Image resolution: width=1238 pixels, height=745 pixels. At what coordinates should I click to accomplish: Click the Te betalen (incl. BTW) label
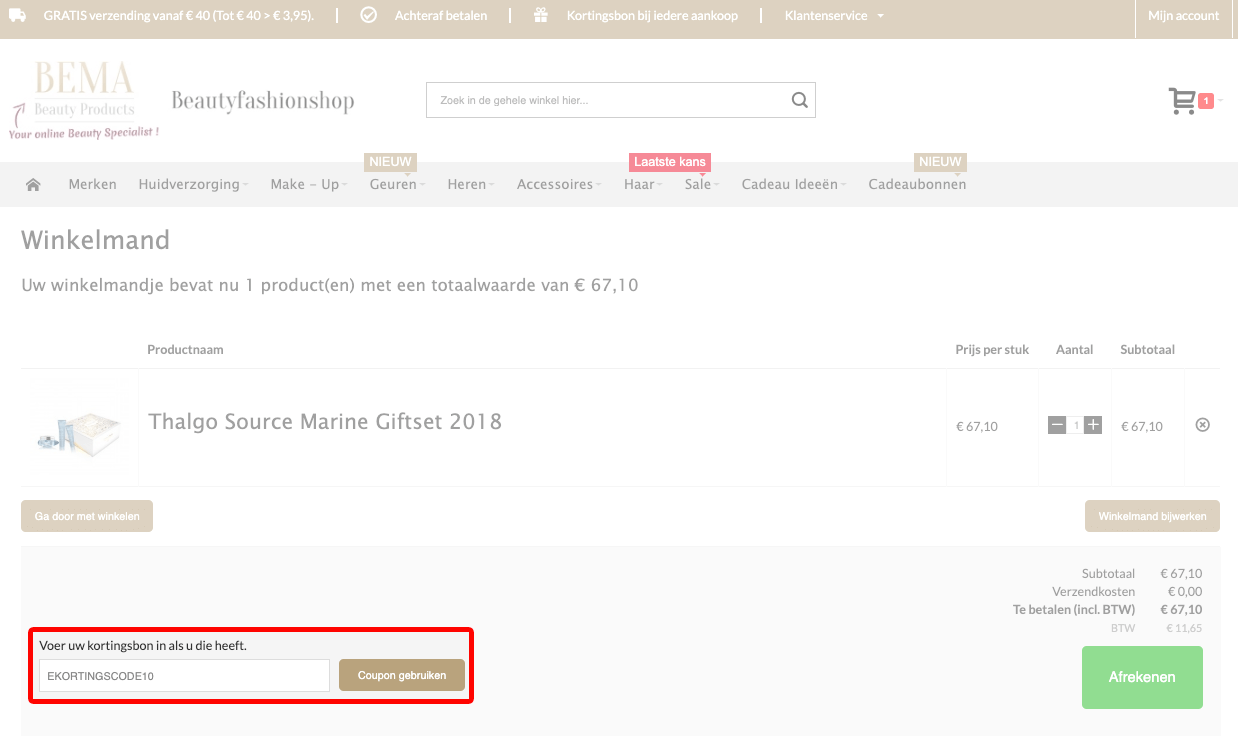coord(1074,609)
